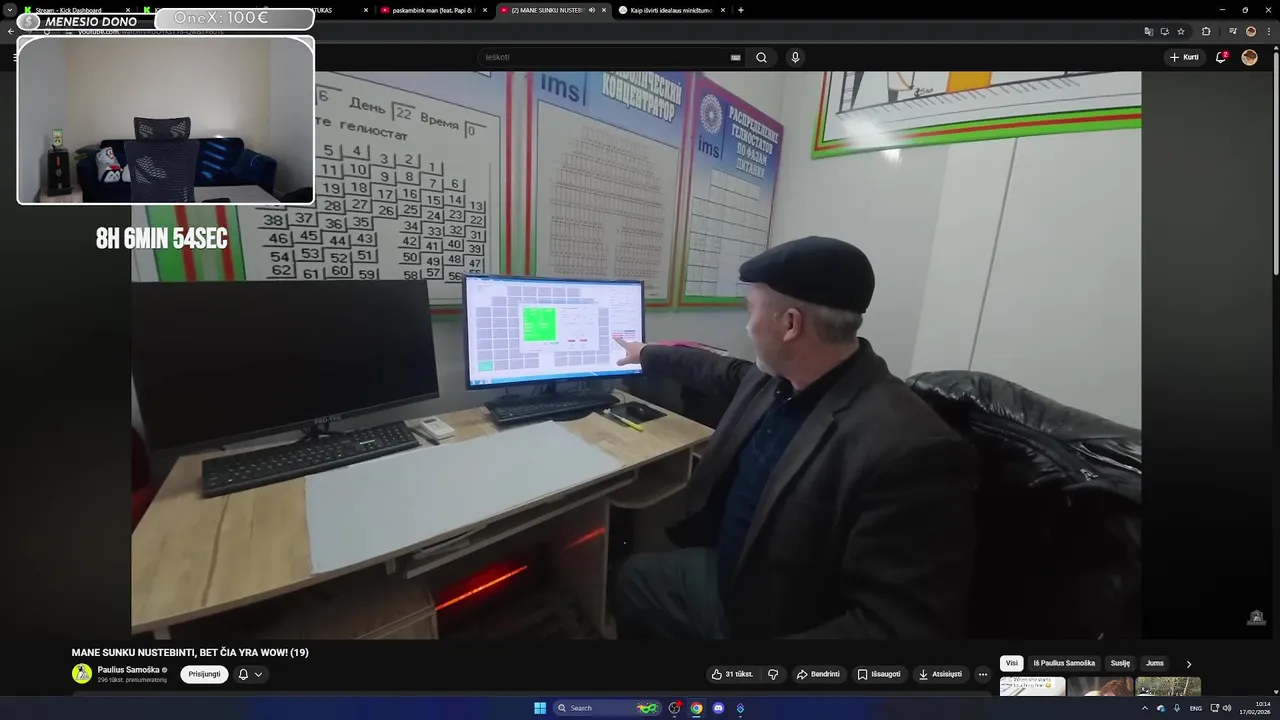
Task: Open the third recommended video thumbnail
Action: [1168, 687]
